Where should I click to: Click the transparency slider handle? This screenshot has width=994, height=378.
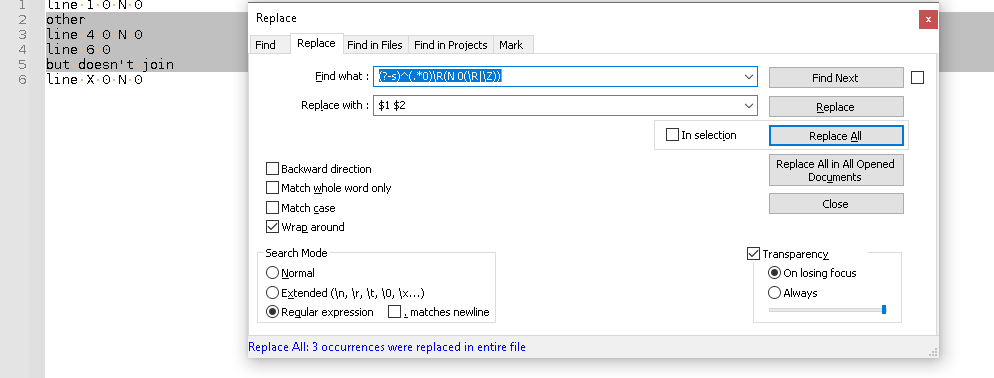pos(884,310)
